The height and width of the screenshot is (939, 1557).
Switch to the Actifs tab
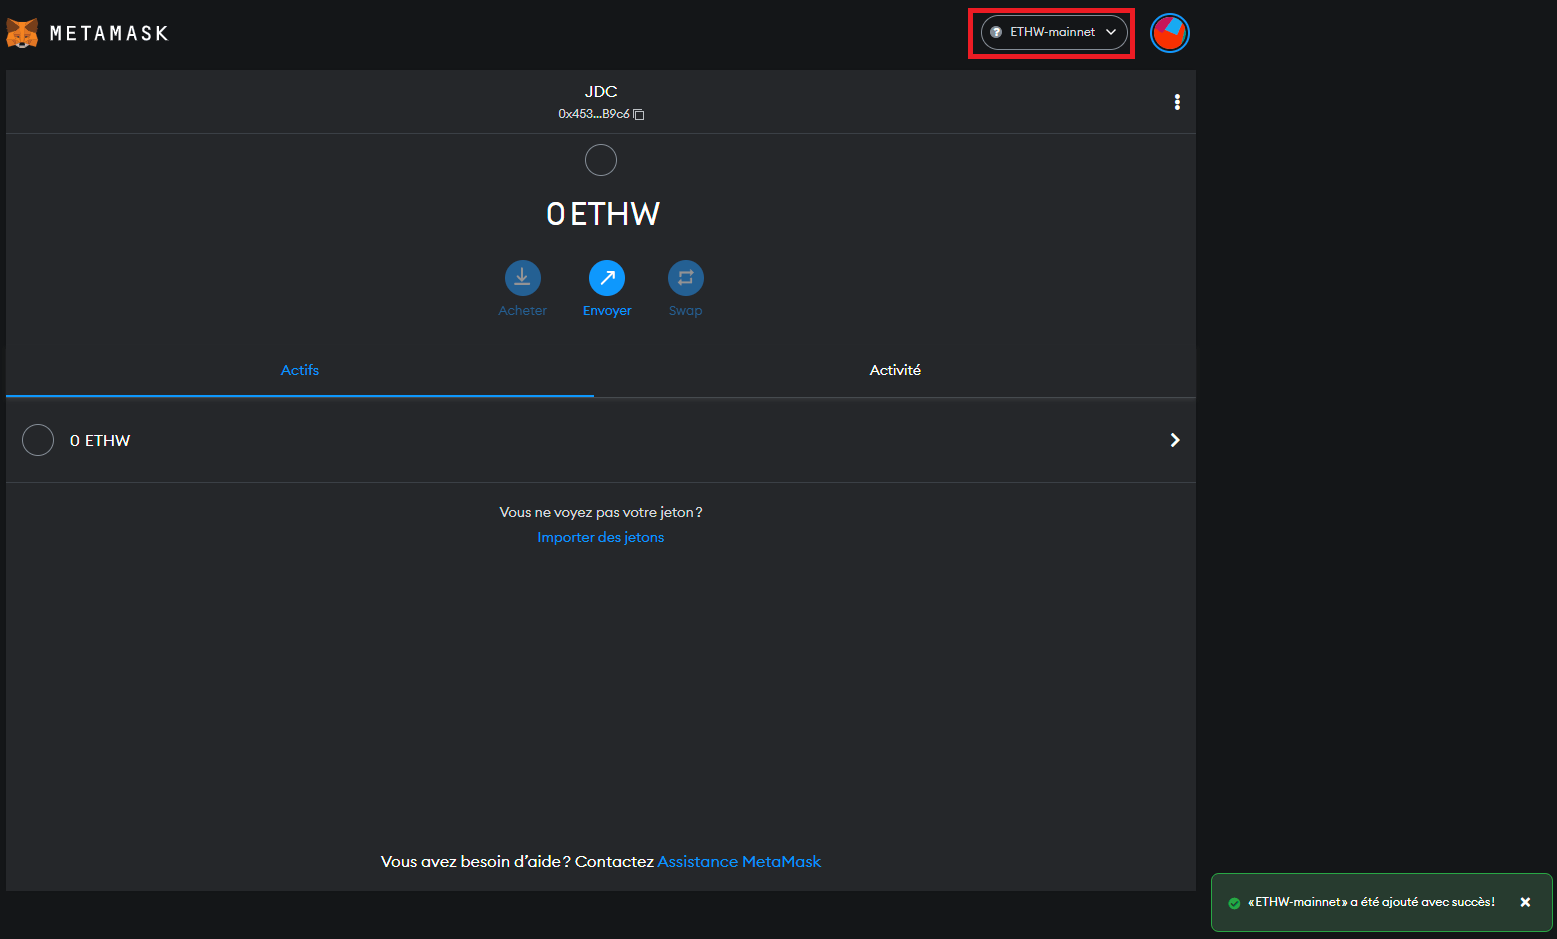pos(300,370)
